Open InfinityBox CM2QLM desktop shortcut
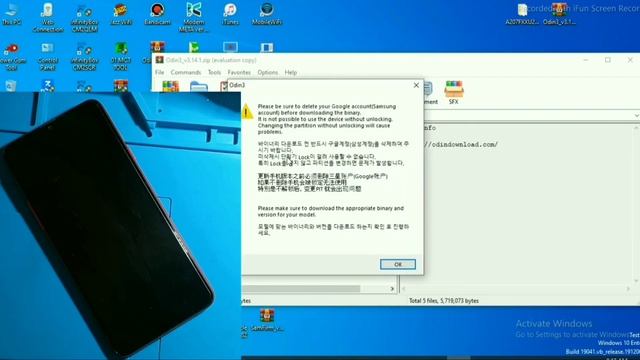This screenshot has height=360, width=640. coord(84,17)
